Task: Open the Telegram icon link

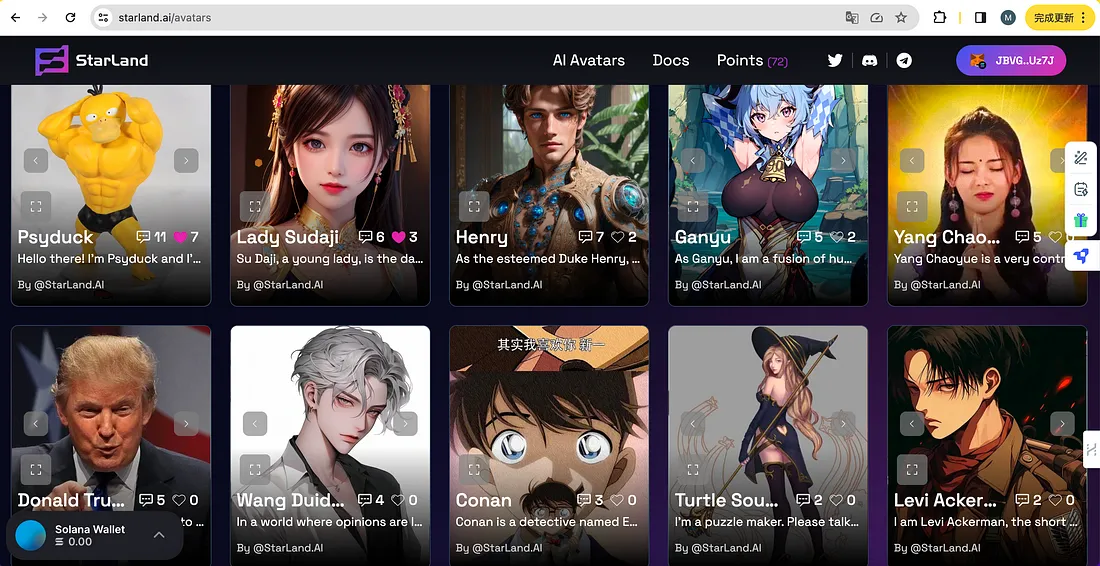Action: pyautogui.click(x=904, y=60)
